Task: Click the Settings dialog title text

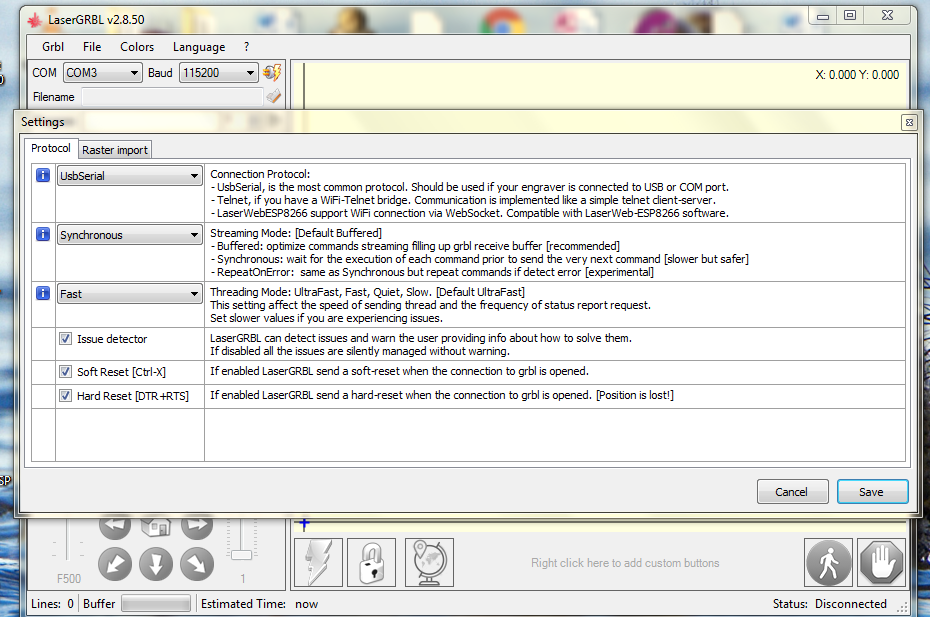Action: pos(43,122)
